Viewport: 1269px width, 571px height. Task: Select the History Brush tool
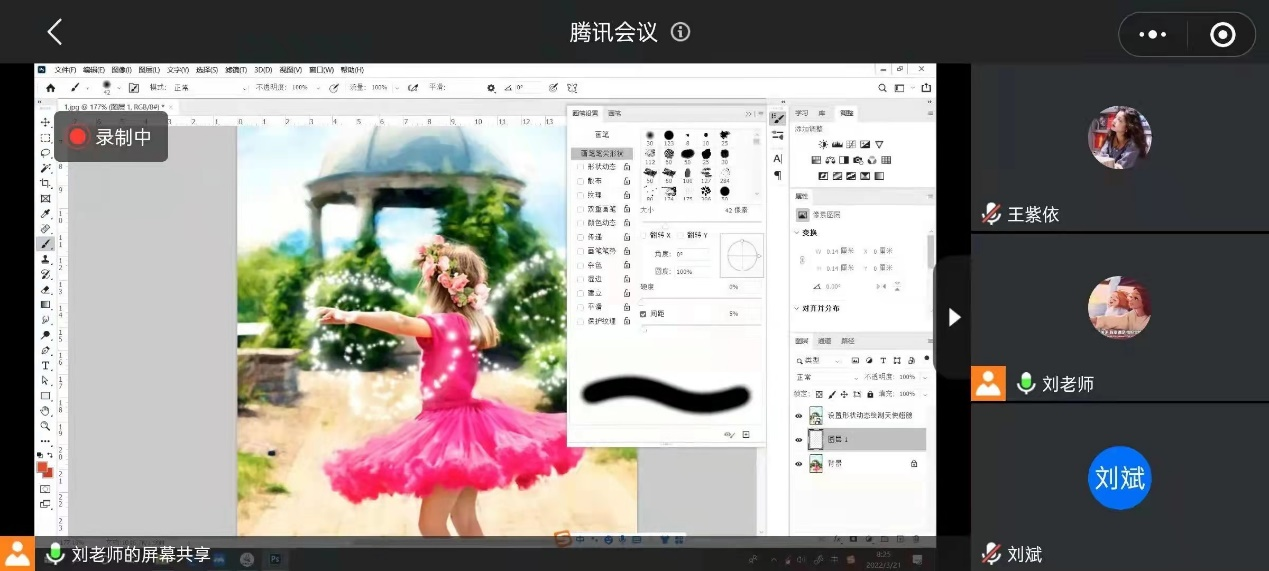45,274
